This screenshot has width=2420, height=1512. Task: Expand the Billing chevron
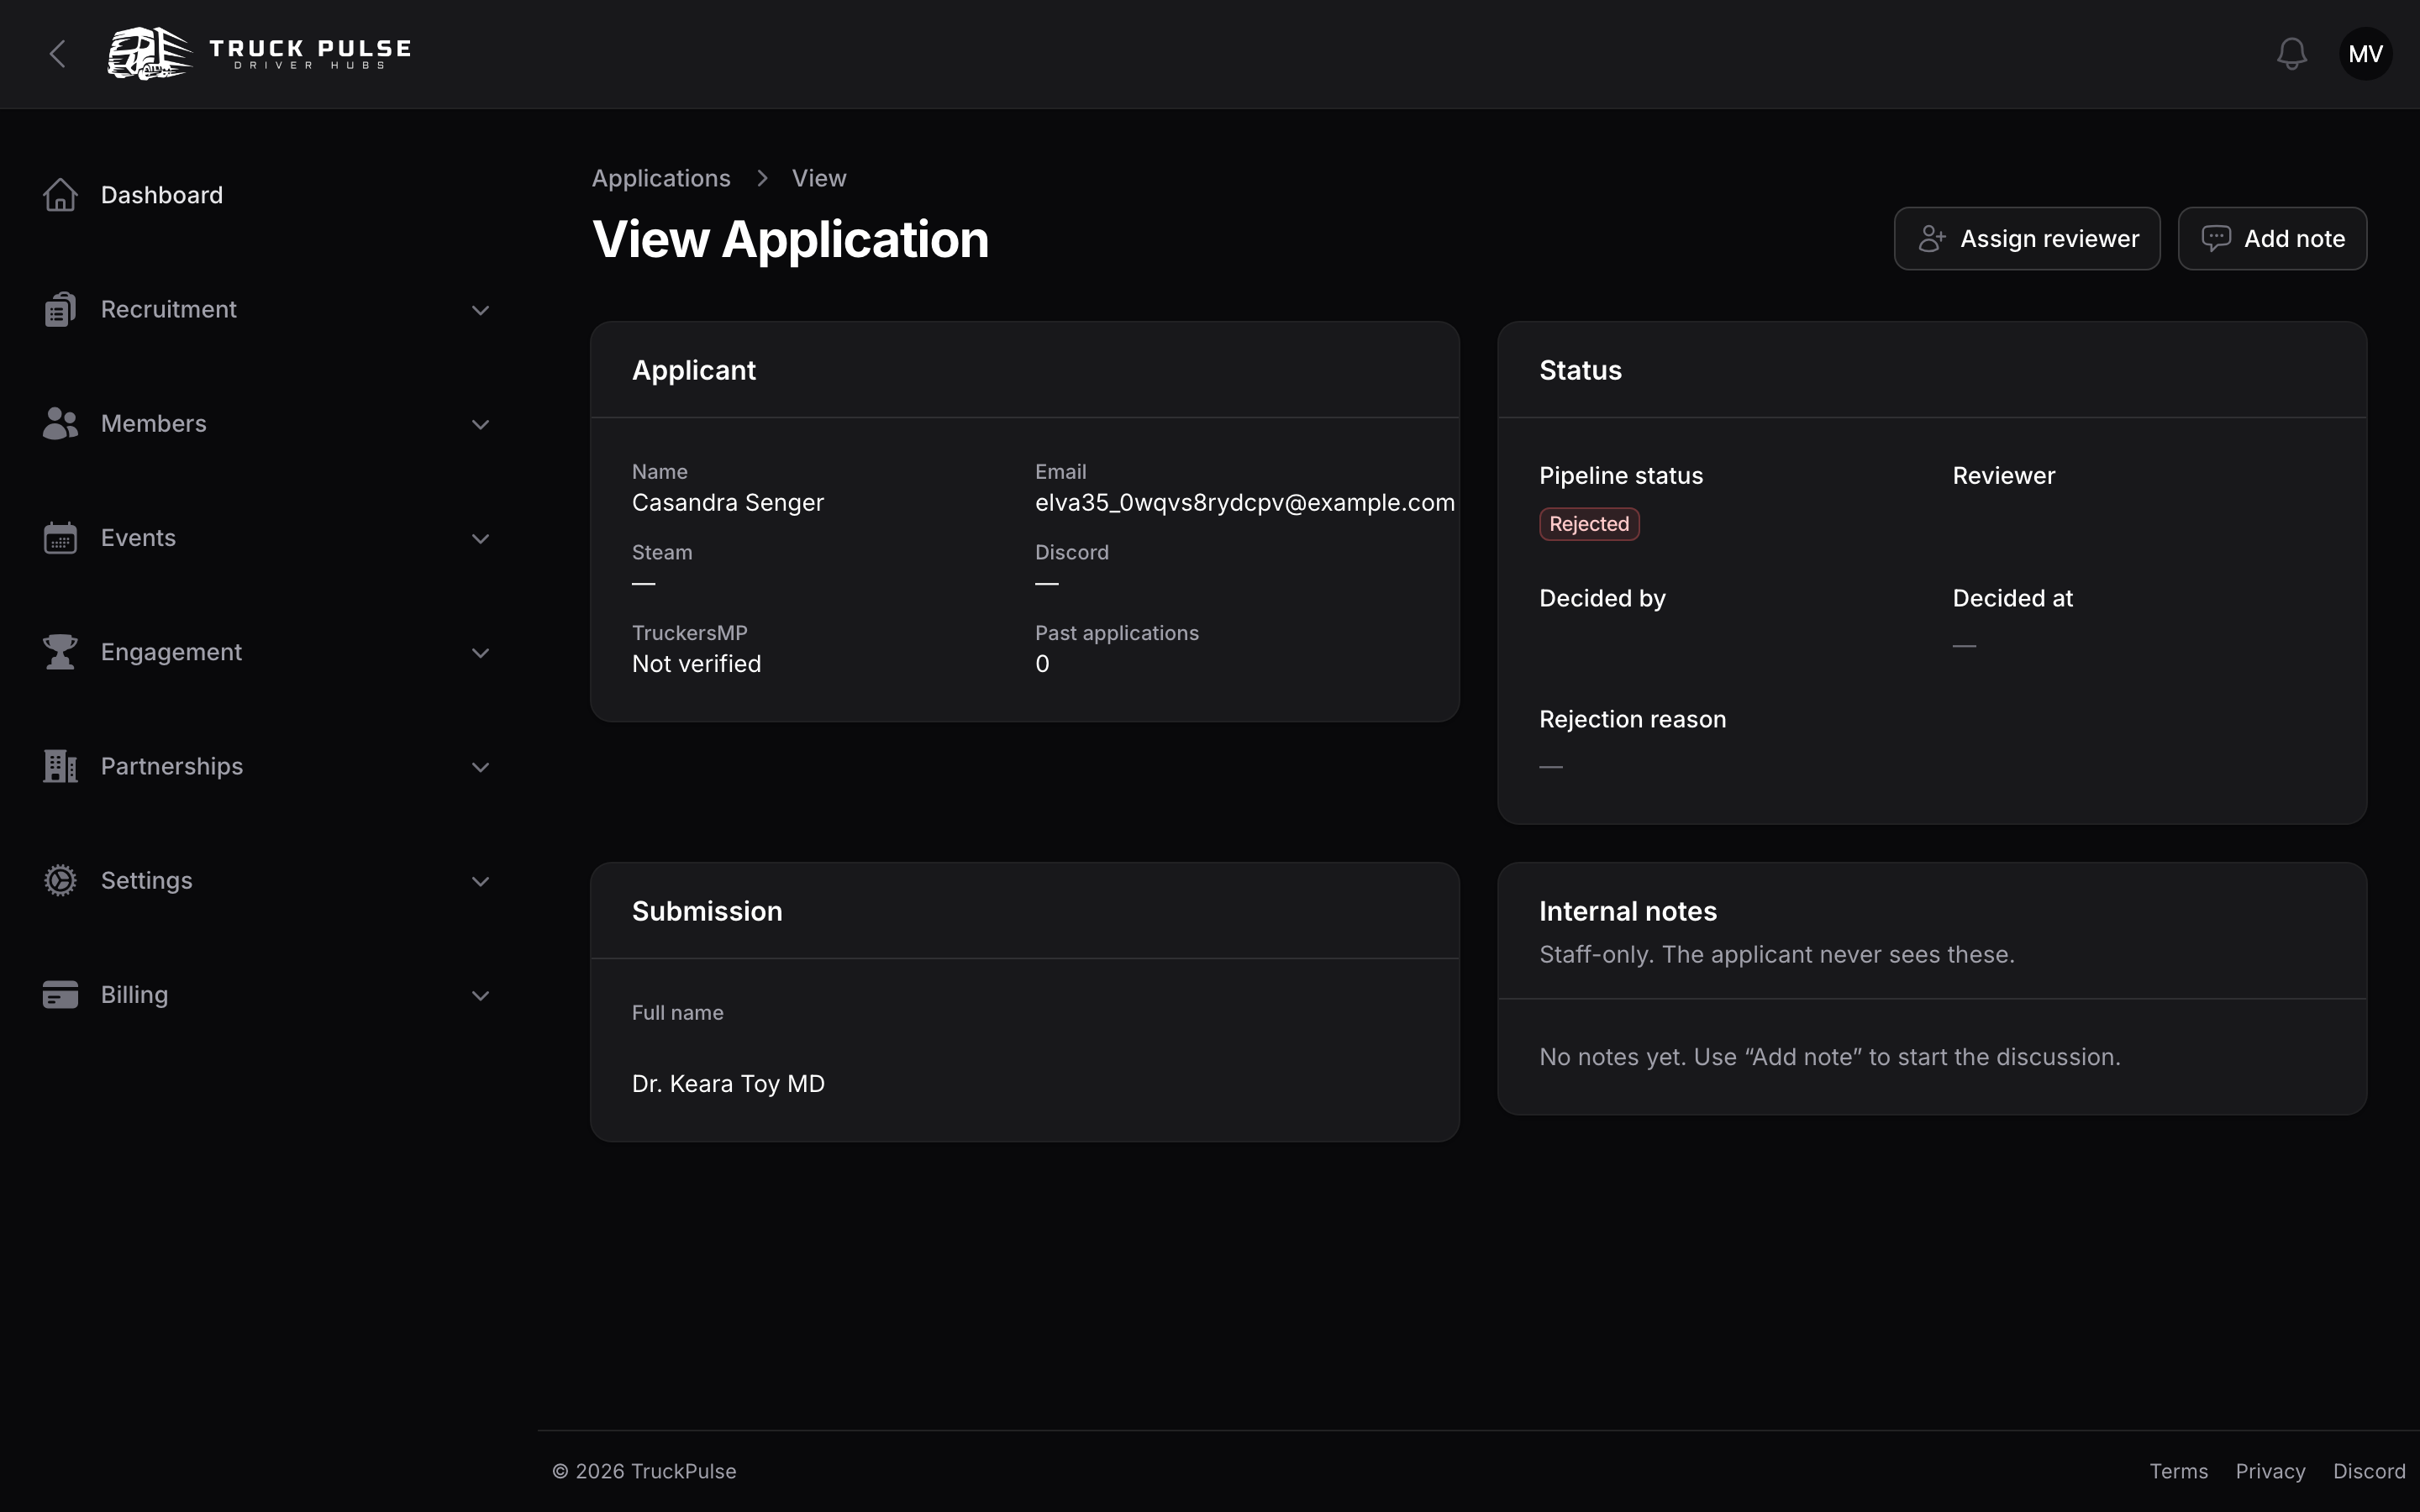480,996
